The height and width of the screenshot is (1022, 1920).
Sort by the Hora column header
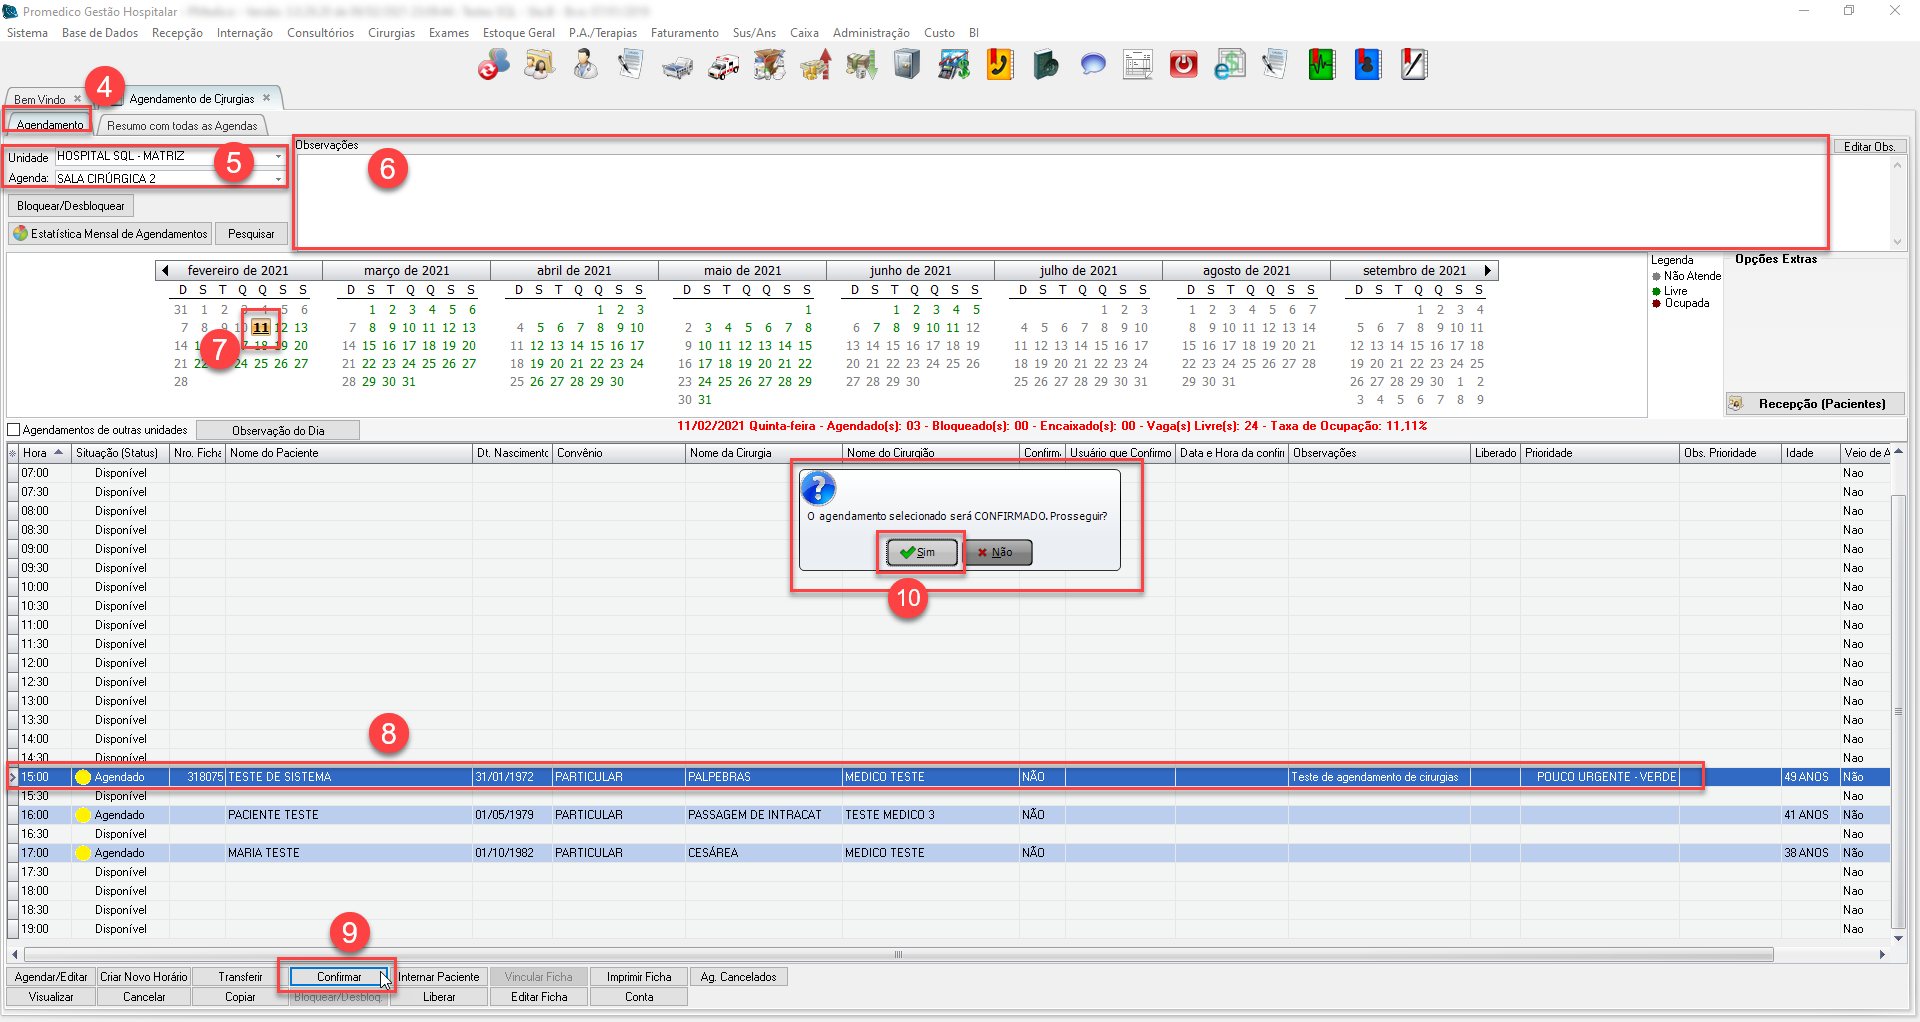[x=44, y=453]
